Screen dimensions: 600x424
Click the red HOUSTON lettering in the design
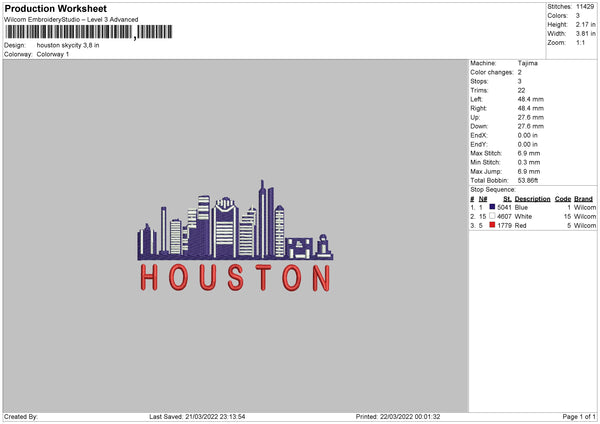coord(235,277)
